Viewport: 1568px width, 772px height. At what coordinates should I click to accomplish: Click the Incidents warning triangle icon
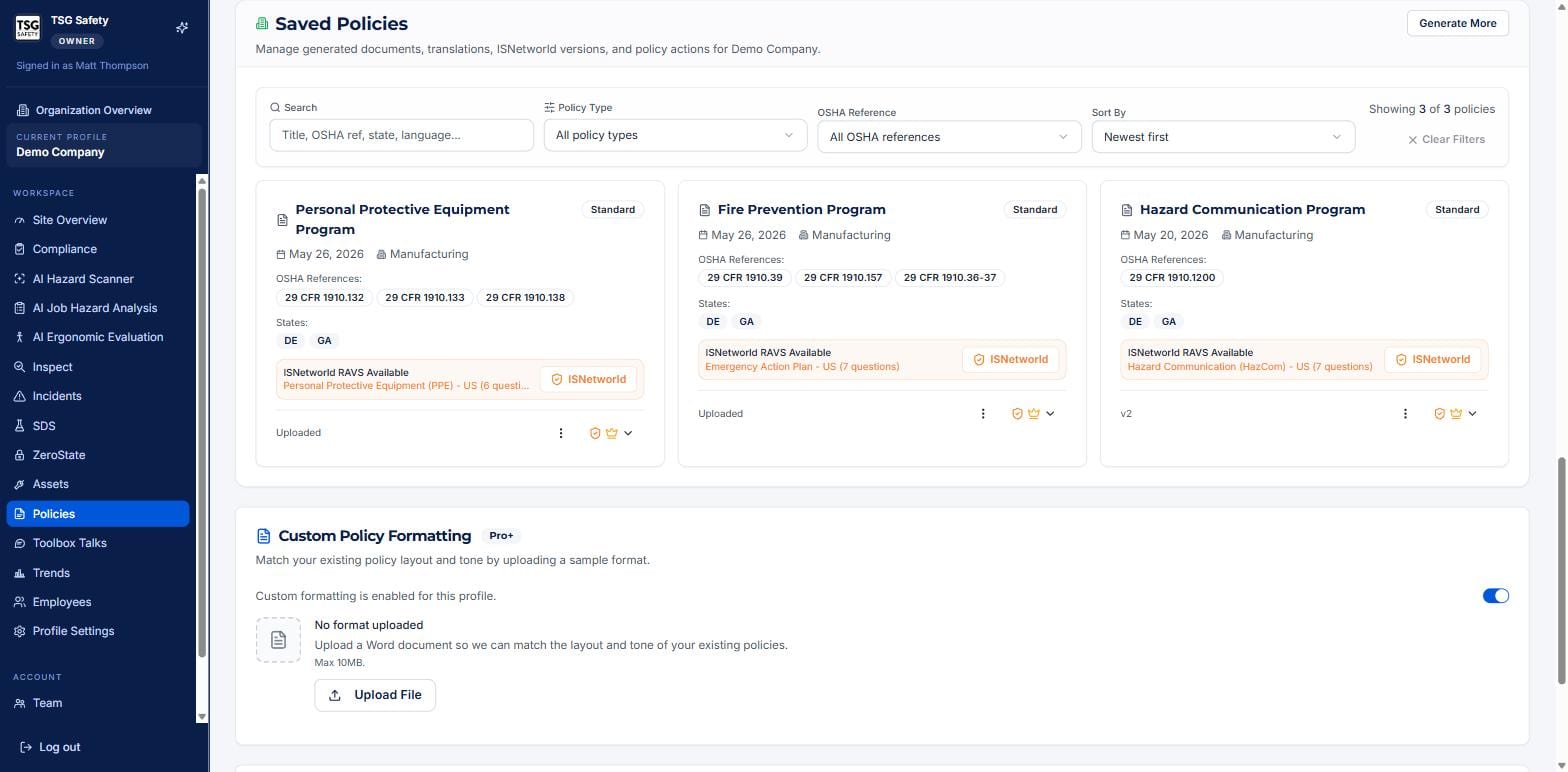click(x=19, y=396)
